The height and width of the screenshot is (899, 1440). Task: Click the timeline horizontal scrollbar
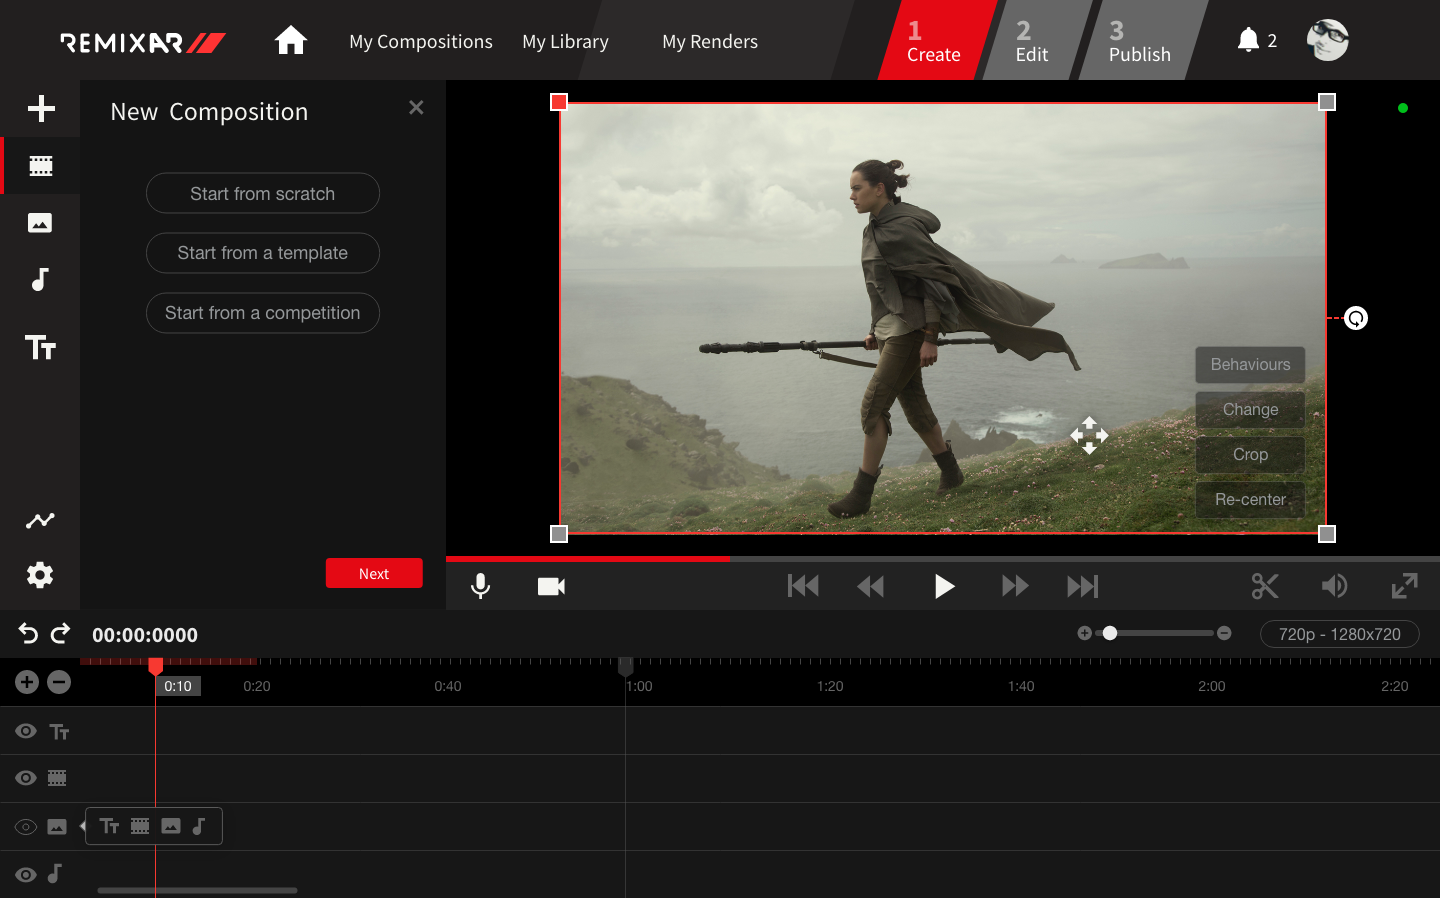point(197,890)
